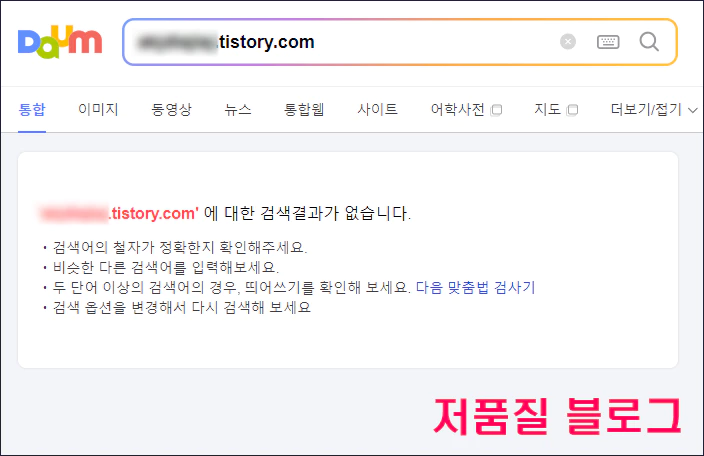Image resolution: width=704 pixels, height=456 pixels.
Task: Open the new-window icon beside 어학사전
Action: click(497, 110)
